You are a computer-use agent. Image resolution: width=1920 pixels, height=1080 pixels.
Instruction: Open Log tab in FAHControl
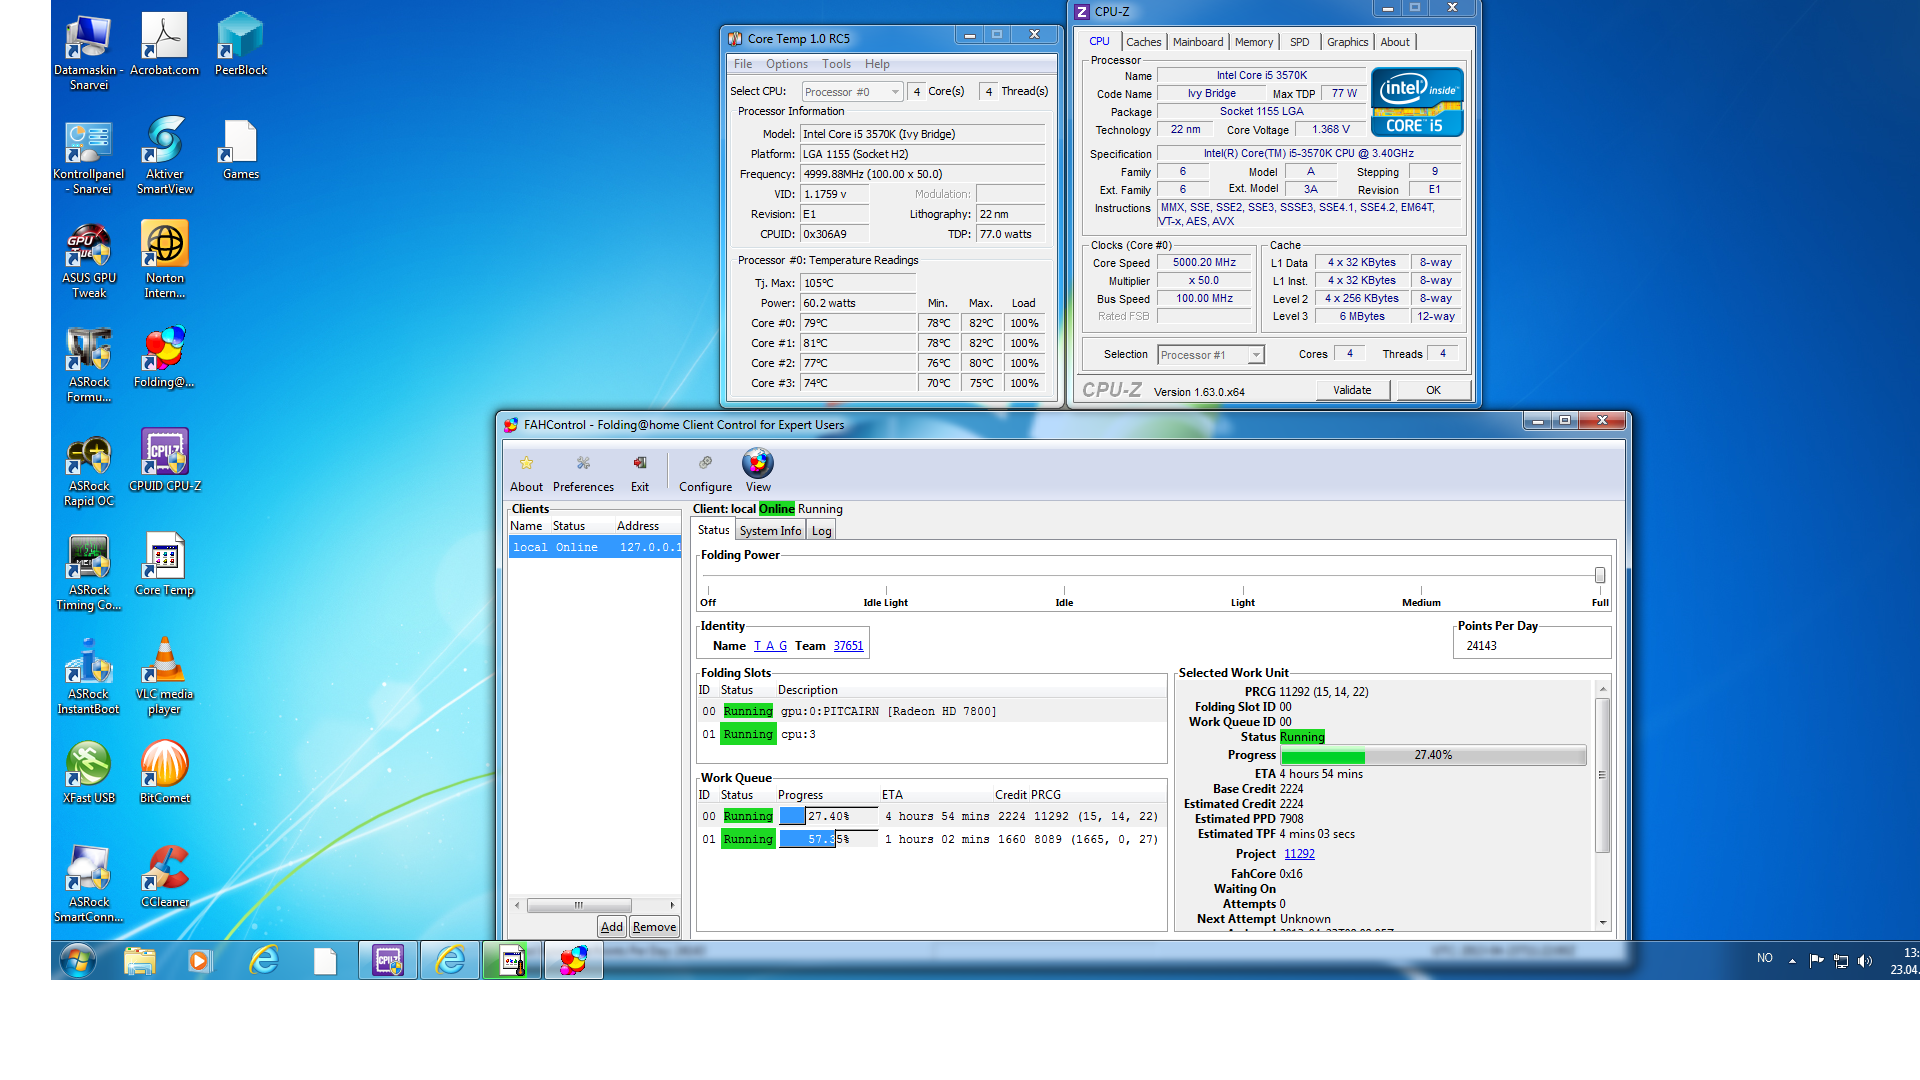click(x=821, y=531)
